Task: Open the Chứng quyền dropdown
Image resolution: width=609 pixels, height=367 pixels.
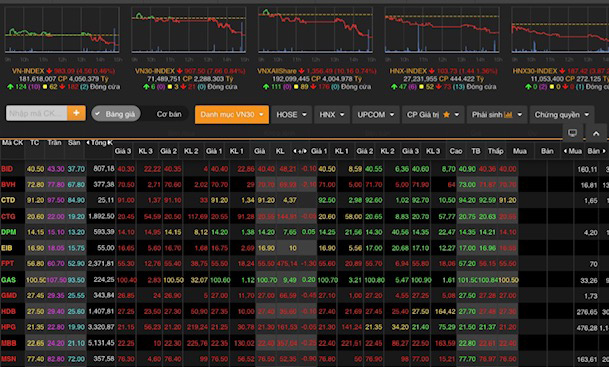Action: 562,115
